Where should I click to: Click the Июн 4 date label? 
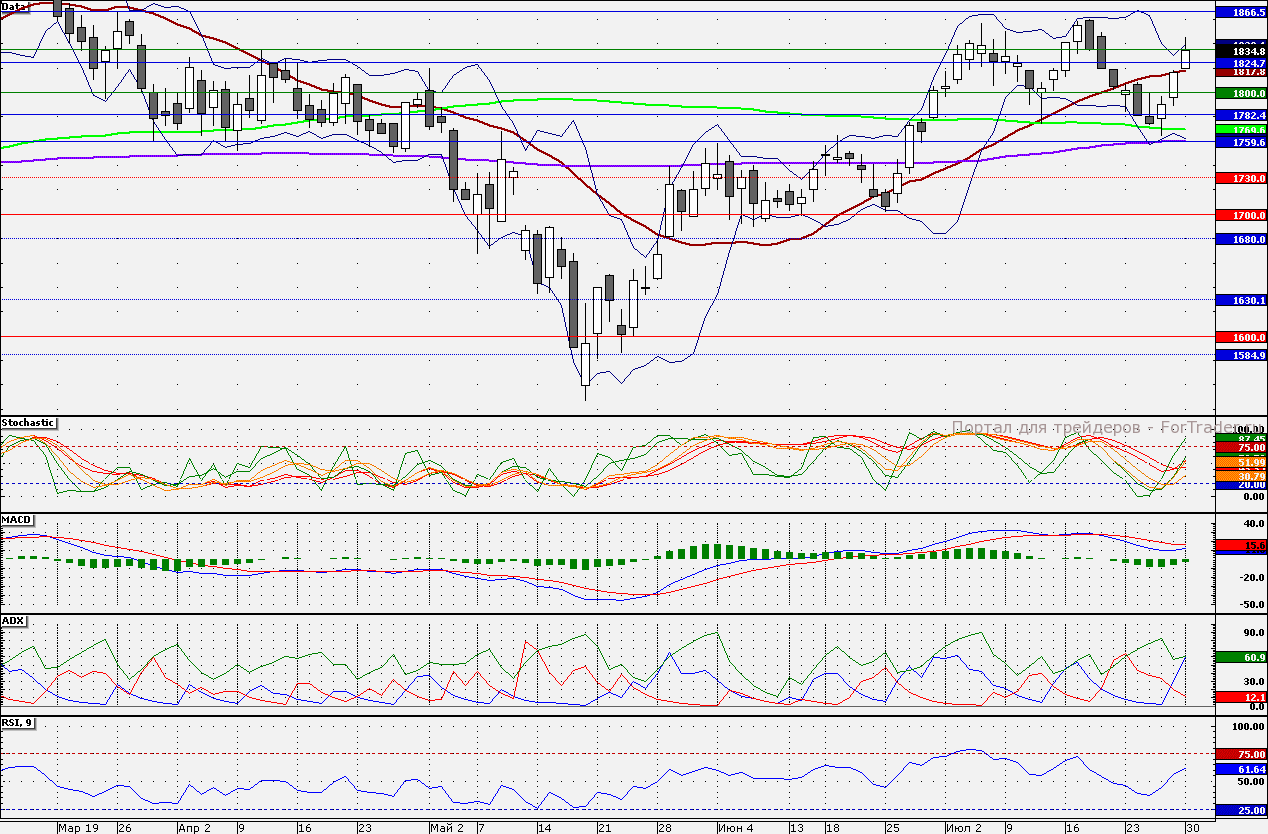click(x=735, y=828)
